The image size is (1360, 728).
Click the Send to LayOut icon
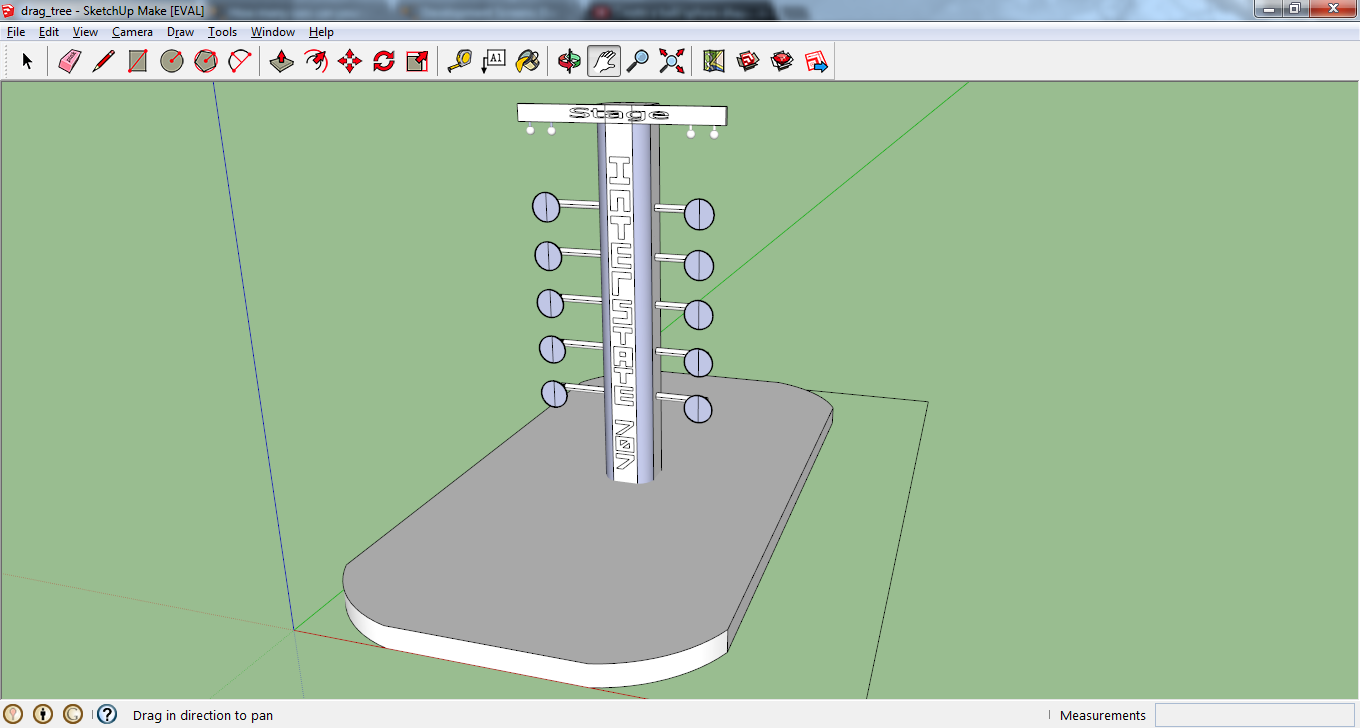point(816,61)
